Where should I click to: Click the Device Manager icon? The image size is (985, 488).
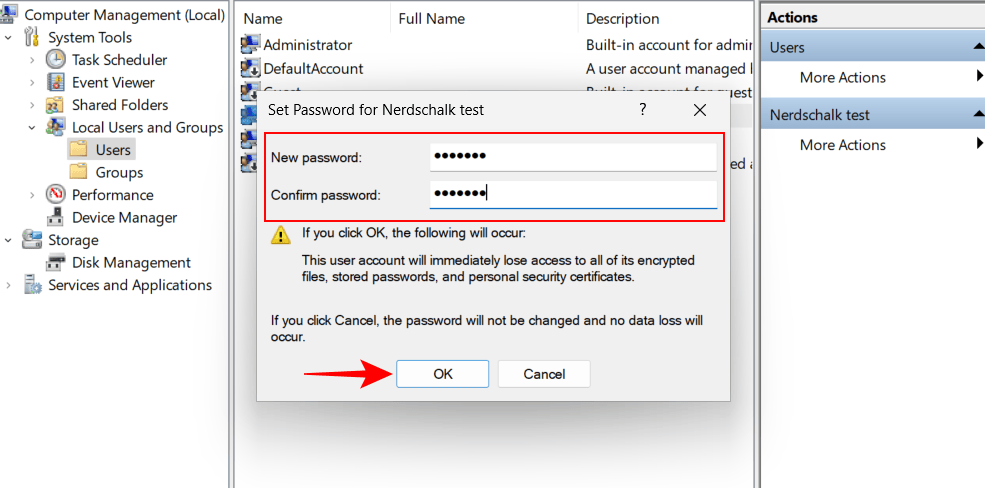pos(57,217)
